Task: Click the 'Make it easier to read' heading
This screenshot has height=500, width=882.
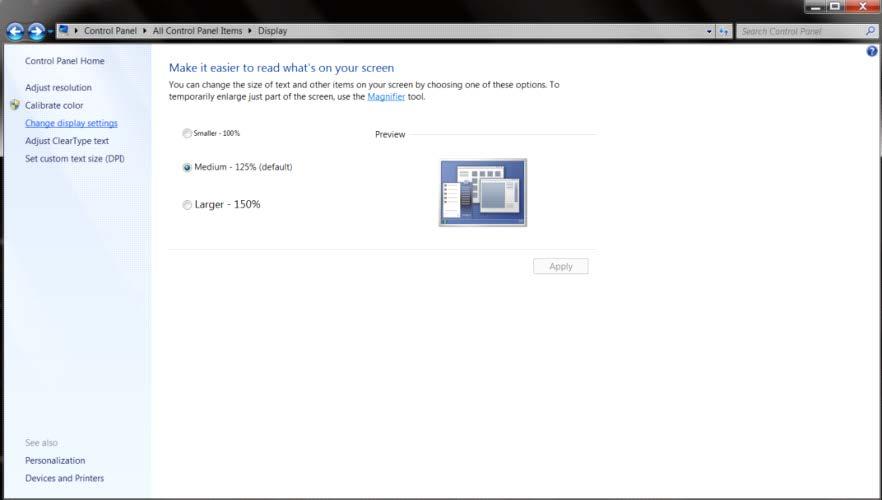Action: click(x=281, y=68)
